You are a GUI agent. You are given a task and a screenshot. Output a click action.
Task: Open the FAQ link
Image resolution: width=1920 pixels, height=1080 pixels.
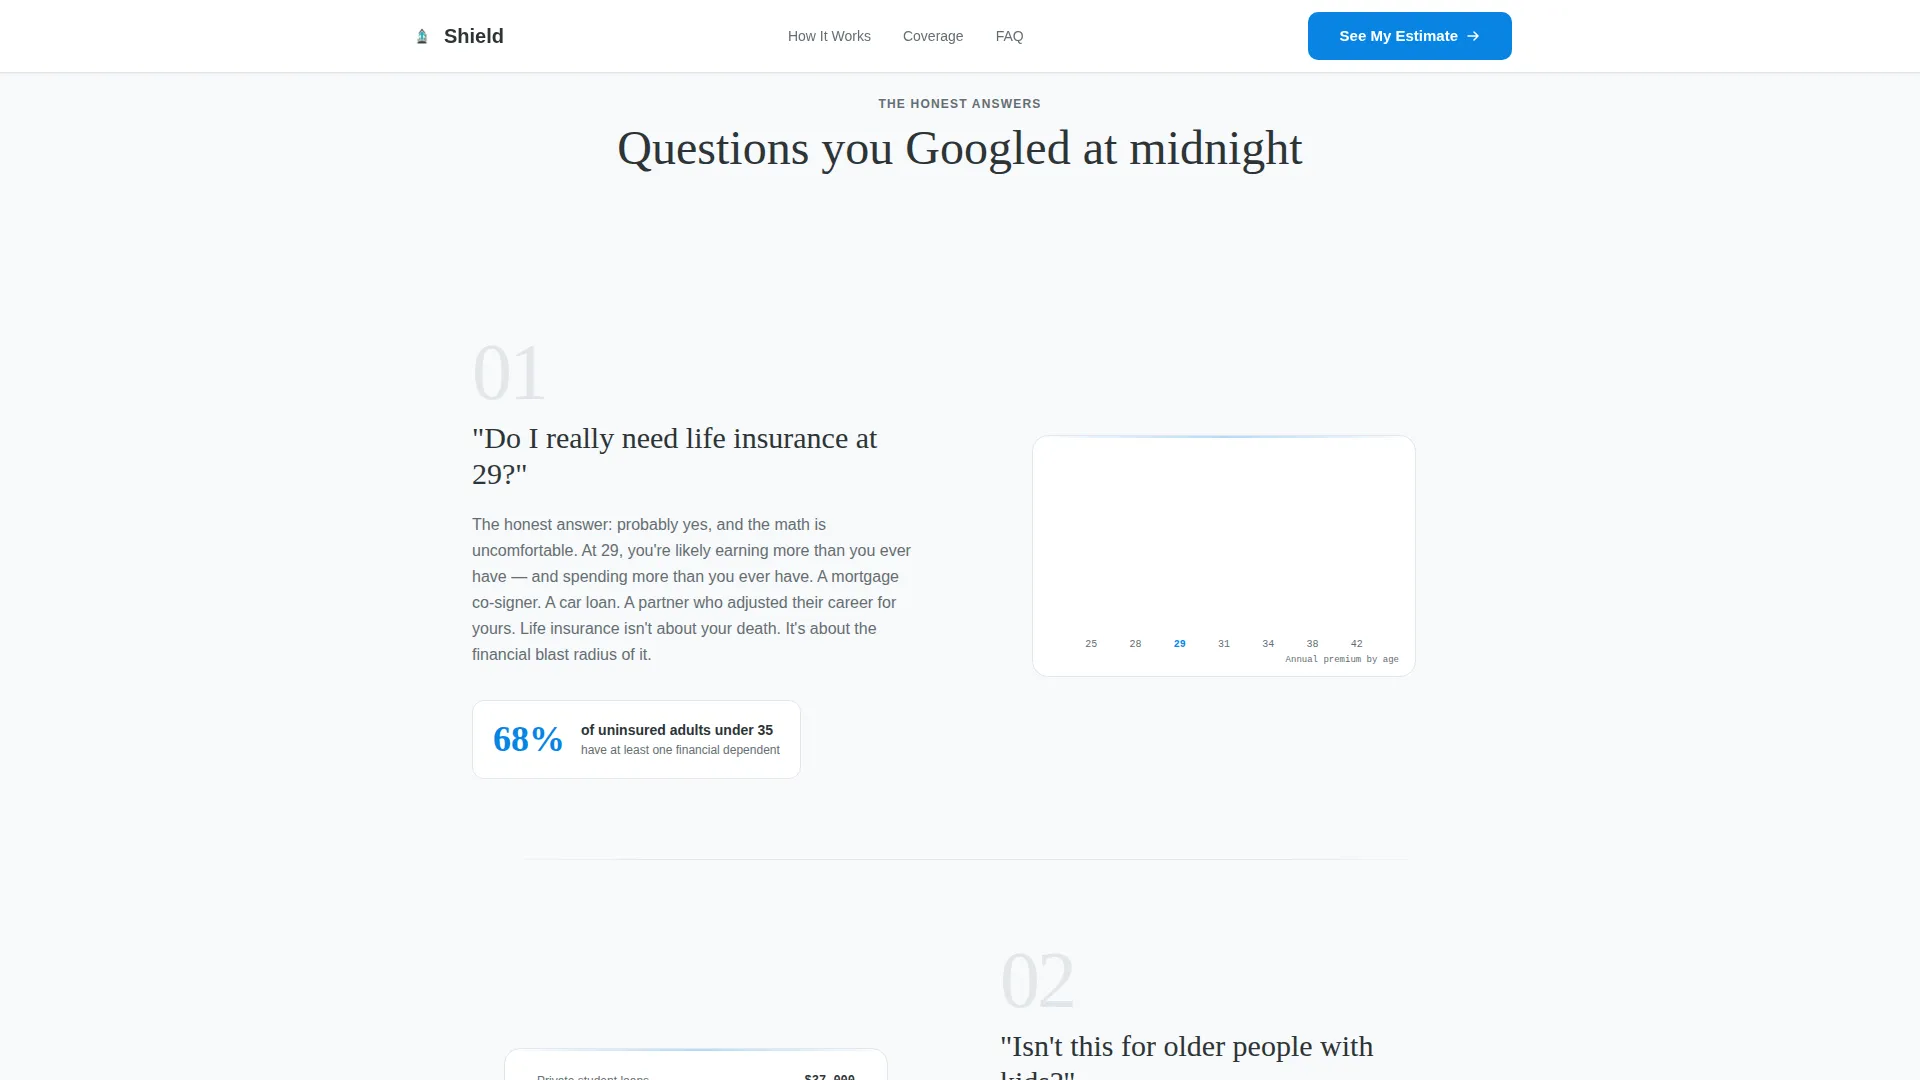coord(1009,36)
